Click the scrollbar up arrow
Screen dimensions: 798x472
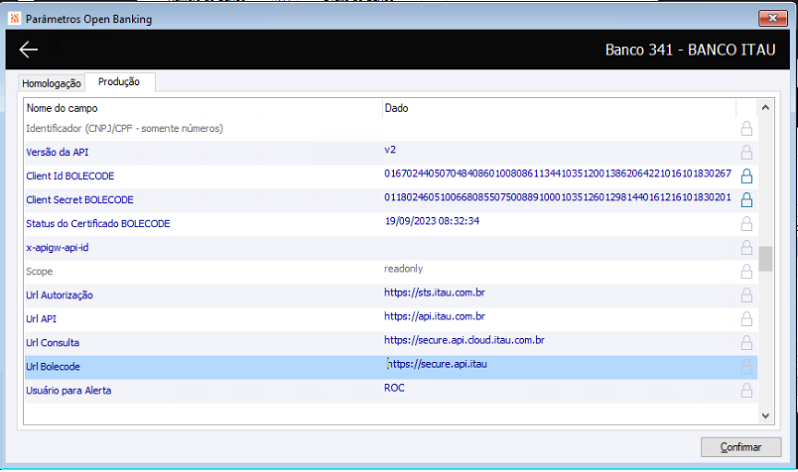click(765, 107)
